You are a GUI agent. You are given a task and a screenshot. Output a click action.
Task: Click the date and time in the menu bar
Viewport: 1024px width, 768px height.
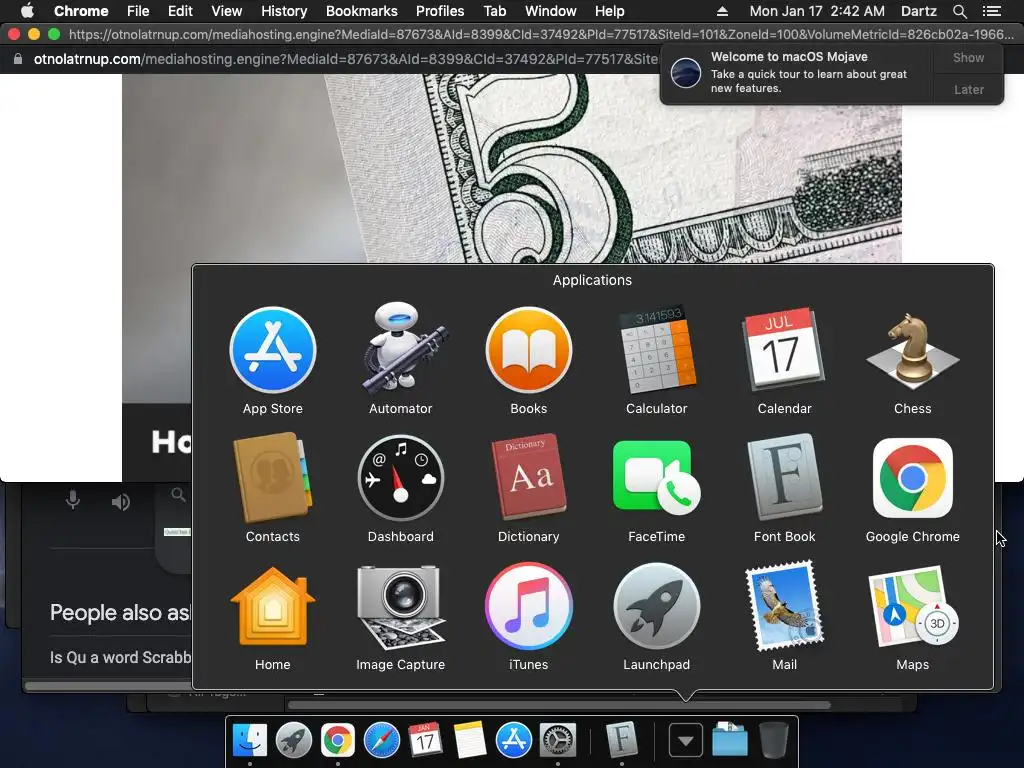[817, 11]
